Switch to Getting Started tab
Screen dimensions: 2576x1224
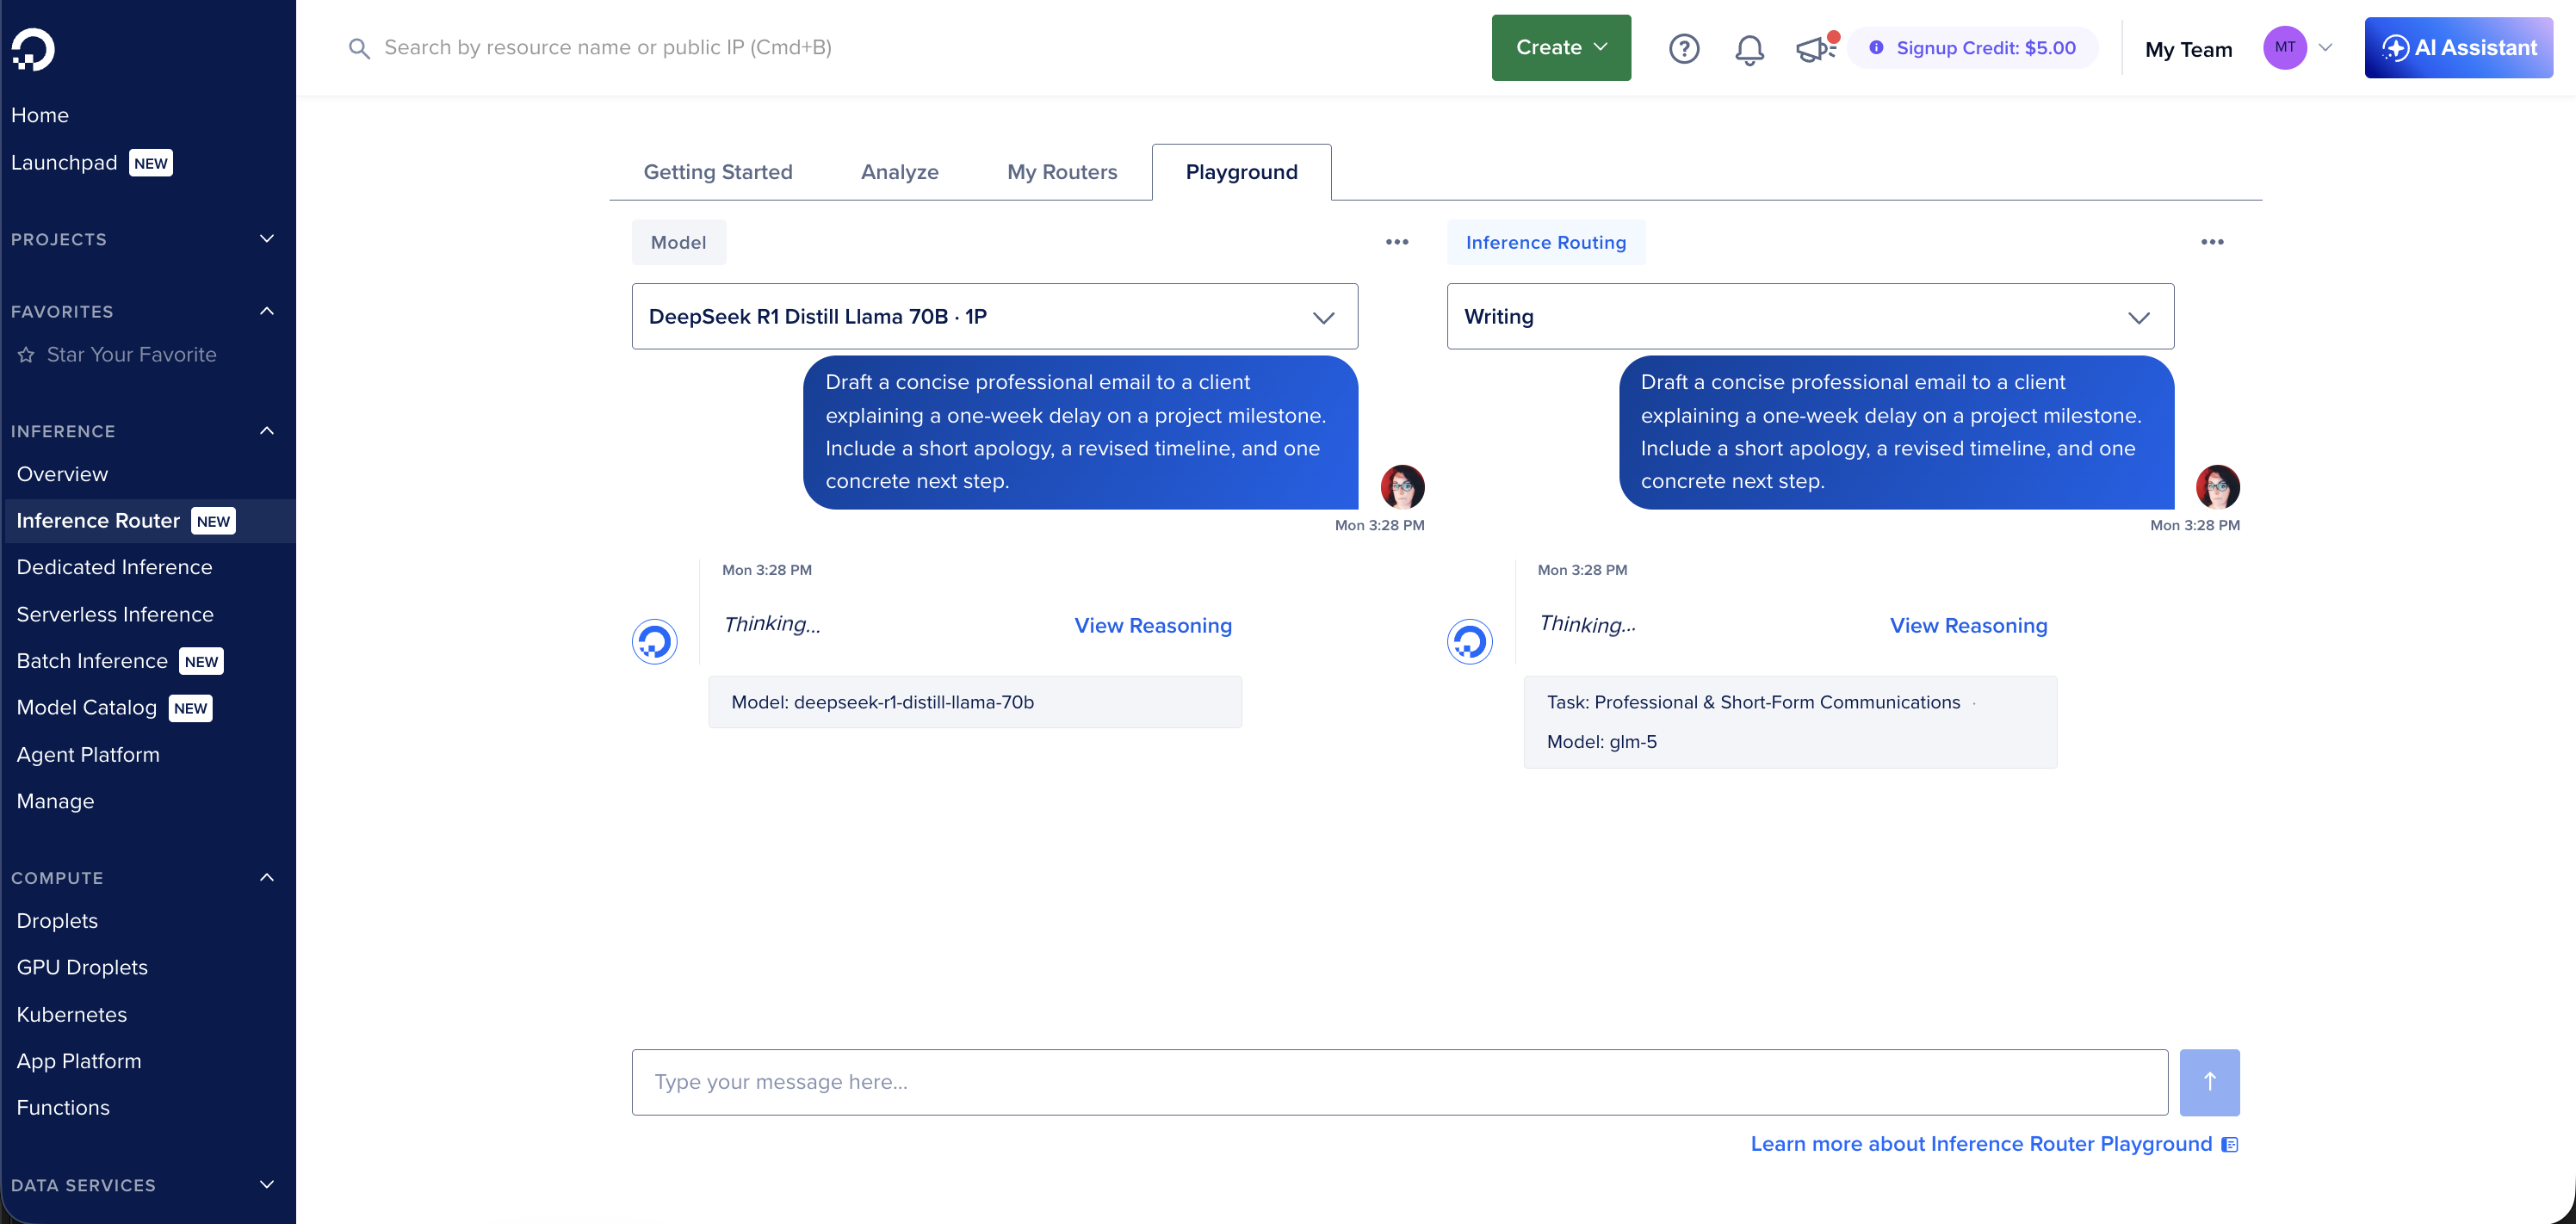tap(718, 172)
